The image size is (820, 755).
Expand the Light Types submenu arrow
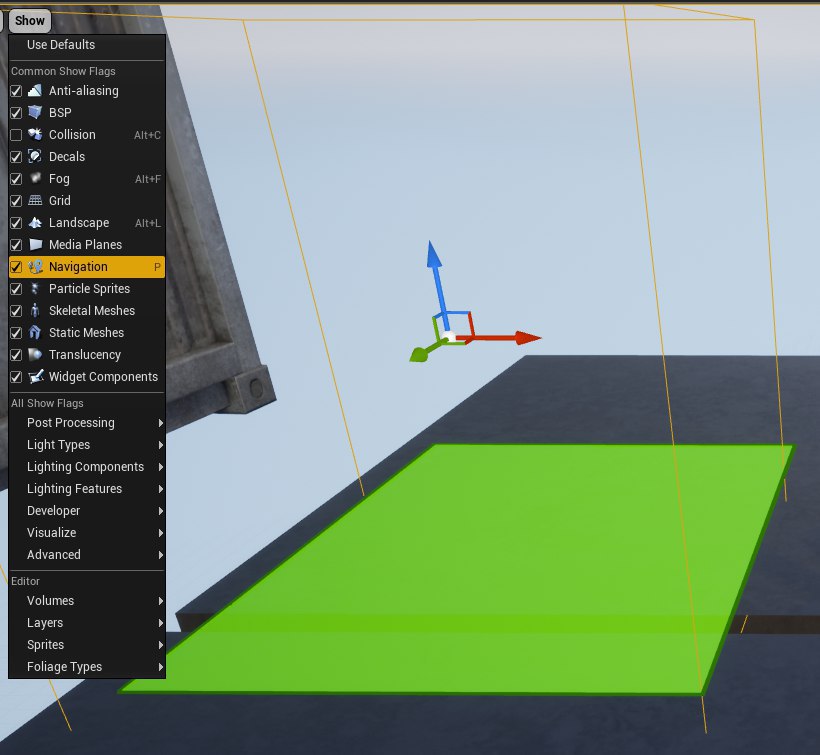point(161,445)
